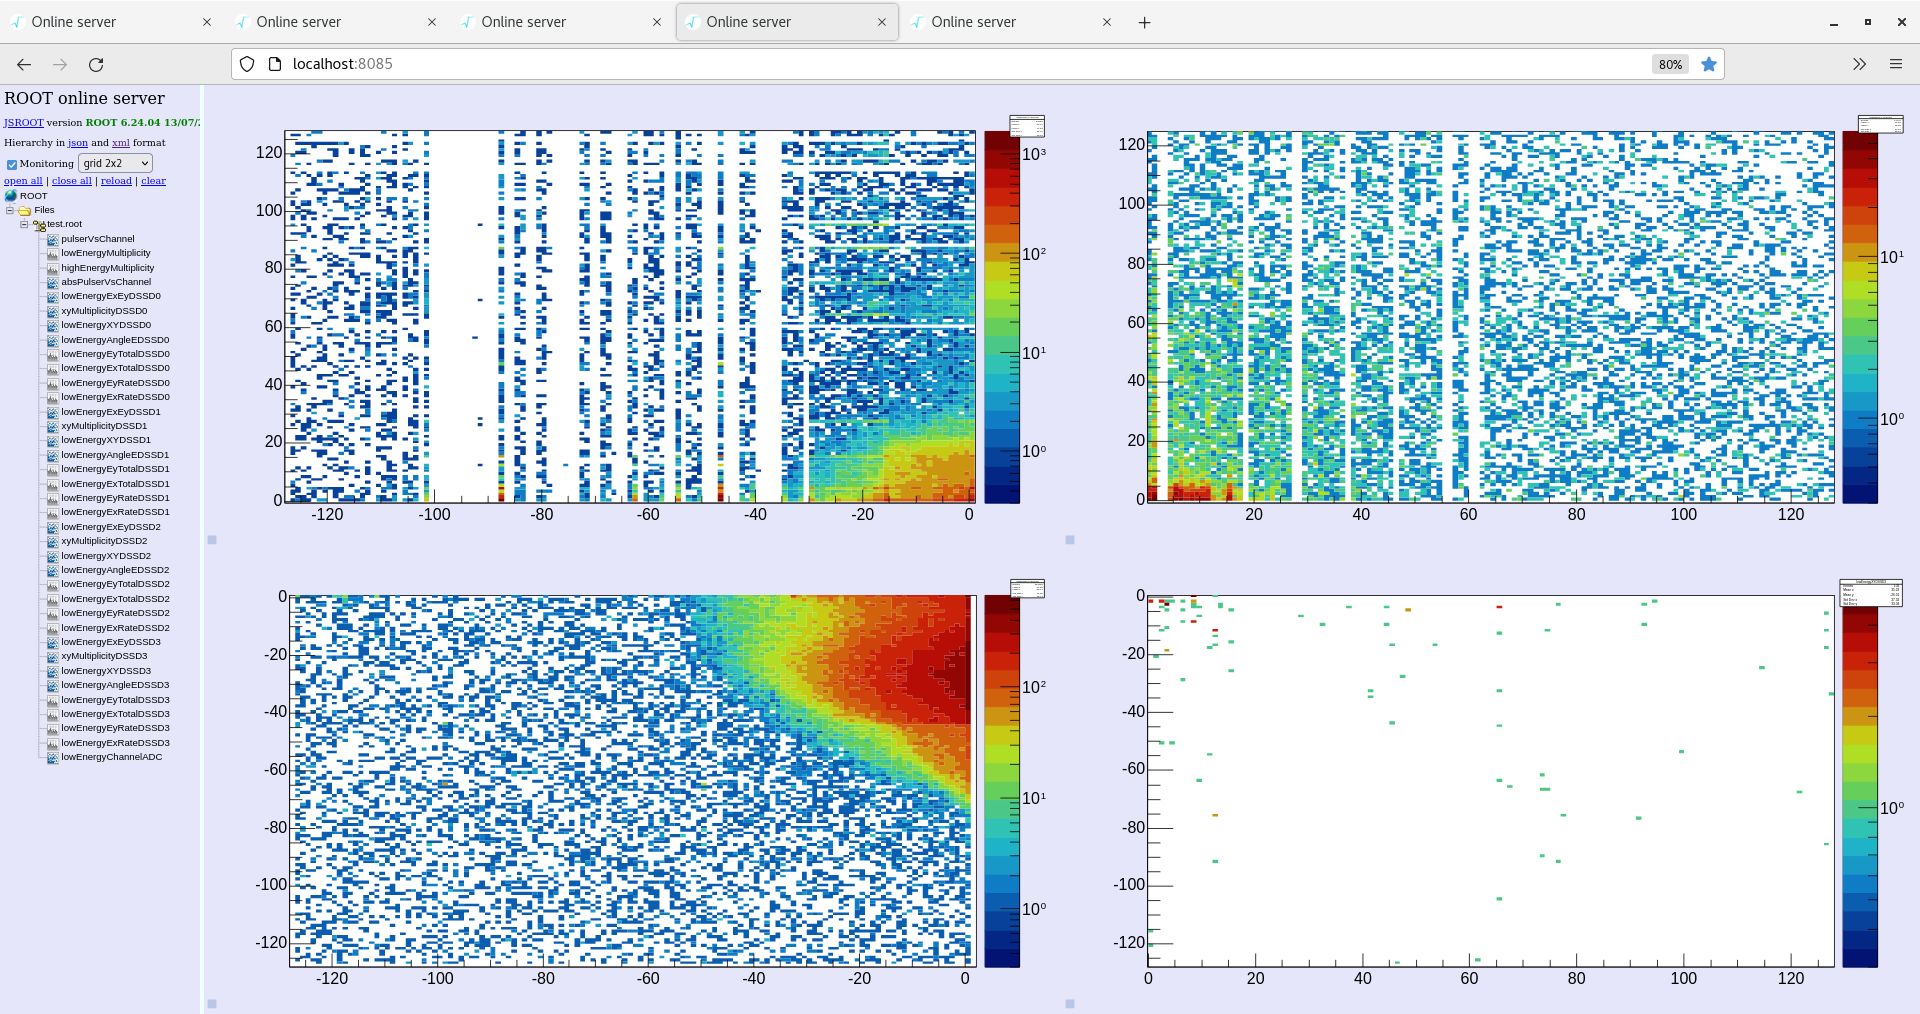Viewport: 1920px width, 1014px height.
Task: Click the highEnergyMultiplicity histogram icon
Action: click(51, 268)
